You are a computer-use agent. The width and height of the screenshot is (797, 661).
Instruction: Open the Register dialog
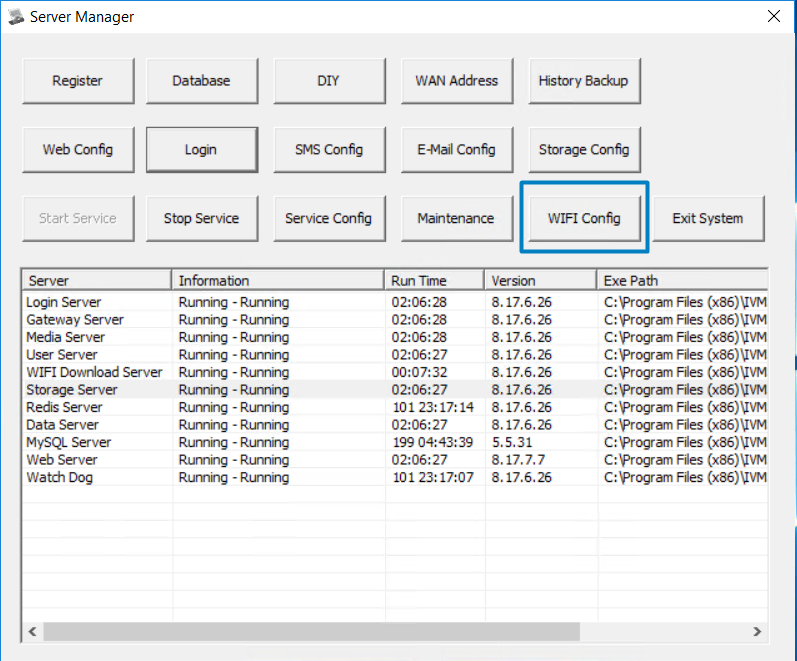pyautogui.click(x=77, y=81)
